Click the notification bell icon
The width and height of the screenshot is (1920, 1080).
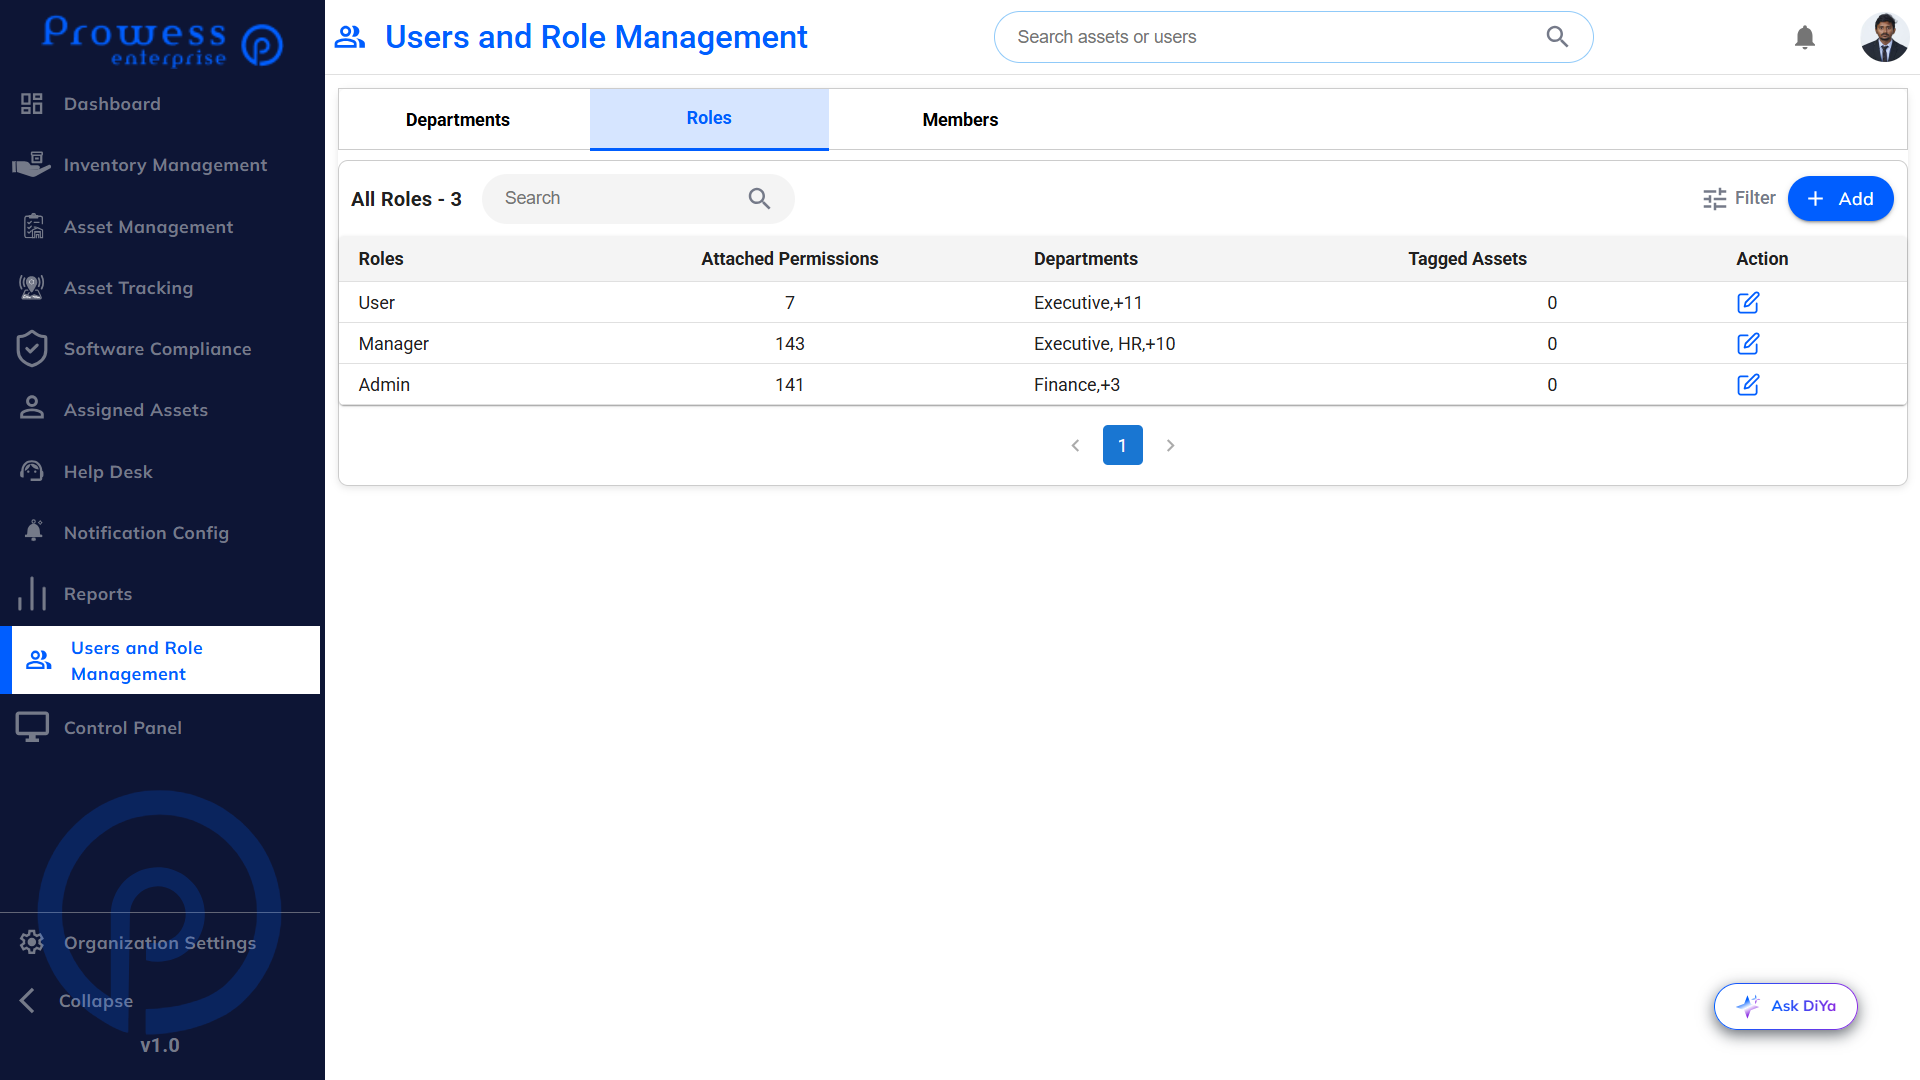pos(1804,37)
